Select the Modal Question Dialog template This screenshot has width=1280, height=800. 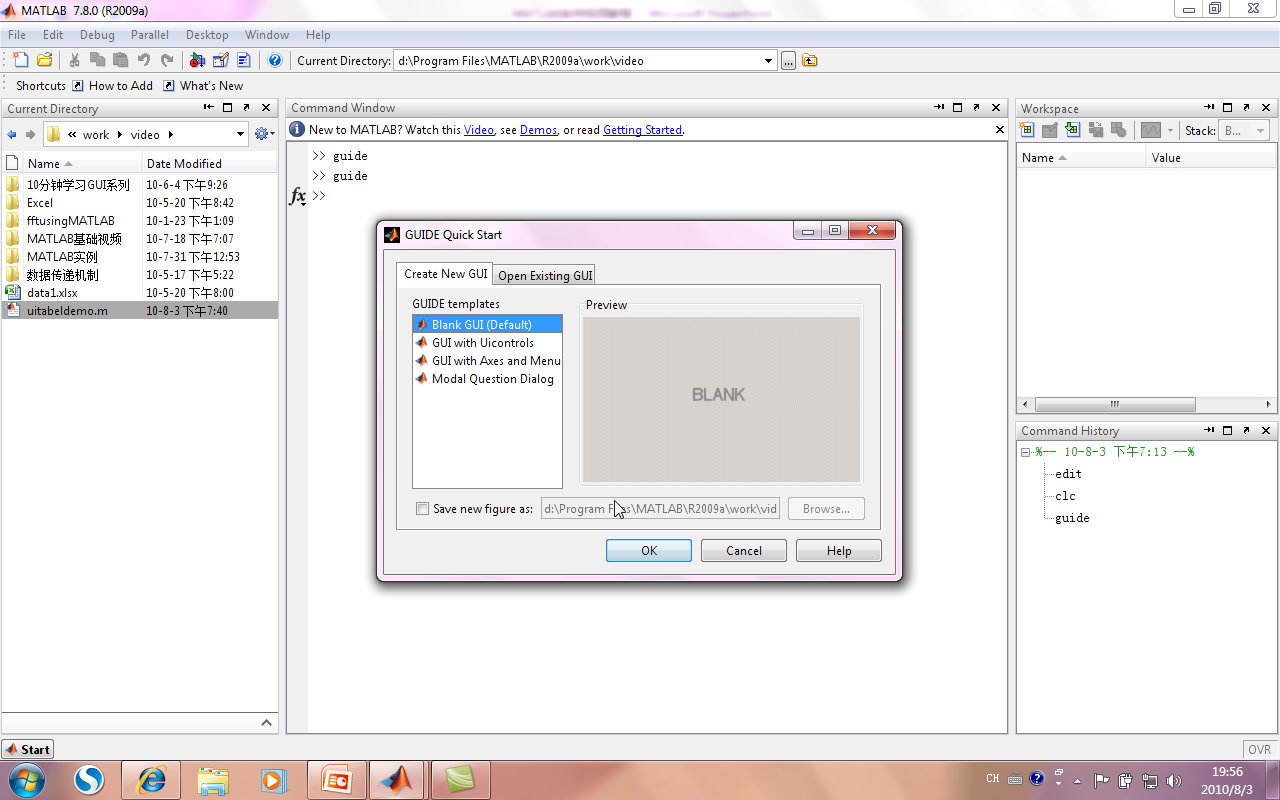(x=485, y=378)
